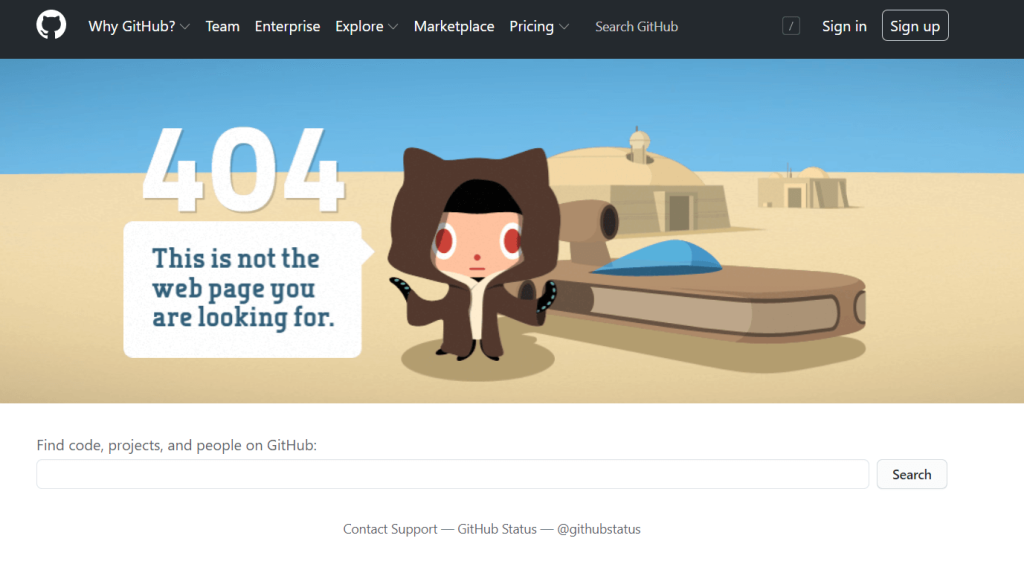Open the @githubstatus footer link
The width and height of the screenshot is (1024, 579).
(598, 529)
